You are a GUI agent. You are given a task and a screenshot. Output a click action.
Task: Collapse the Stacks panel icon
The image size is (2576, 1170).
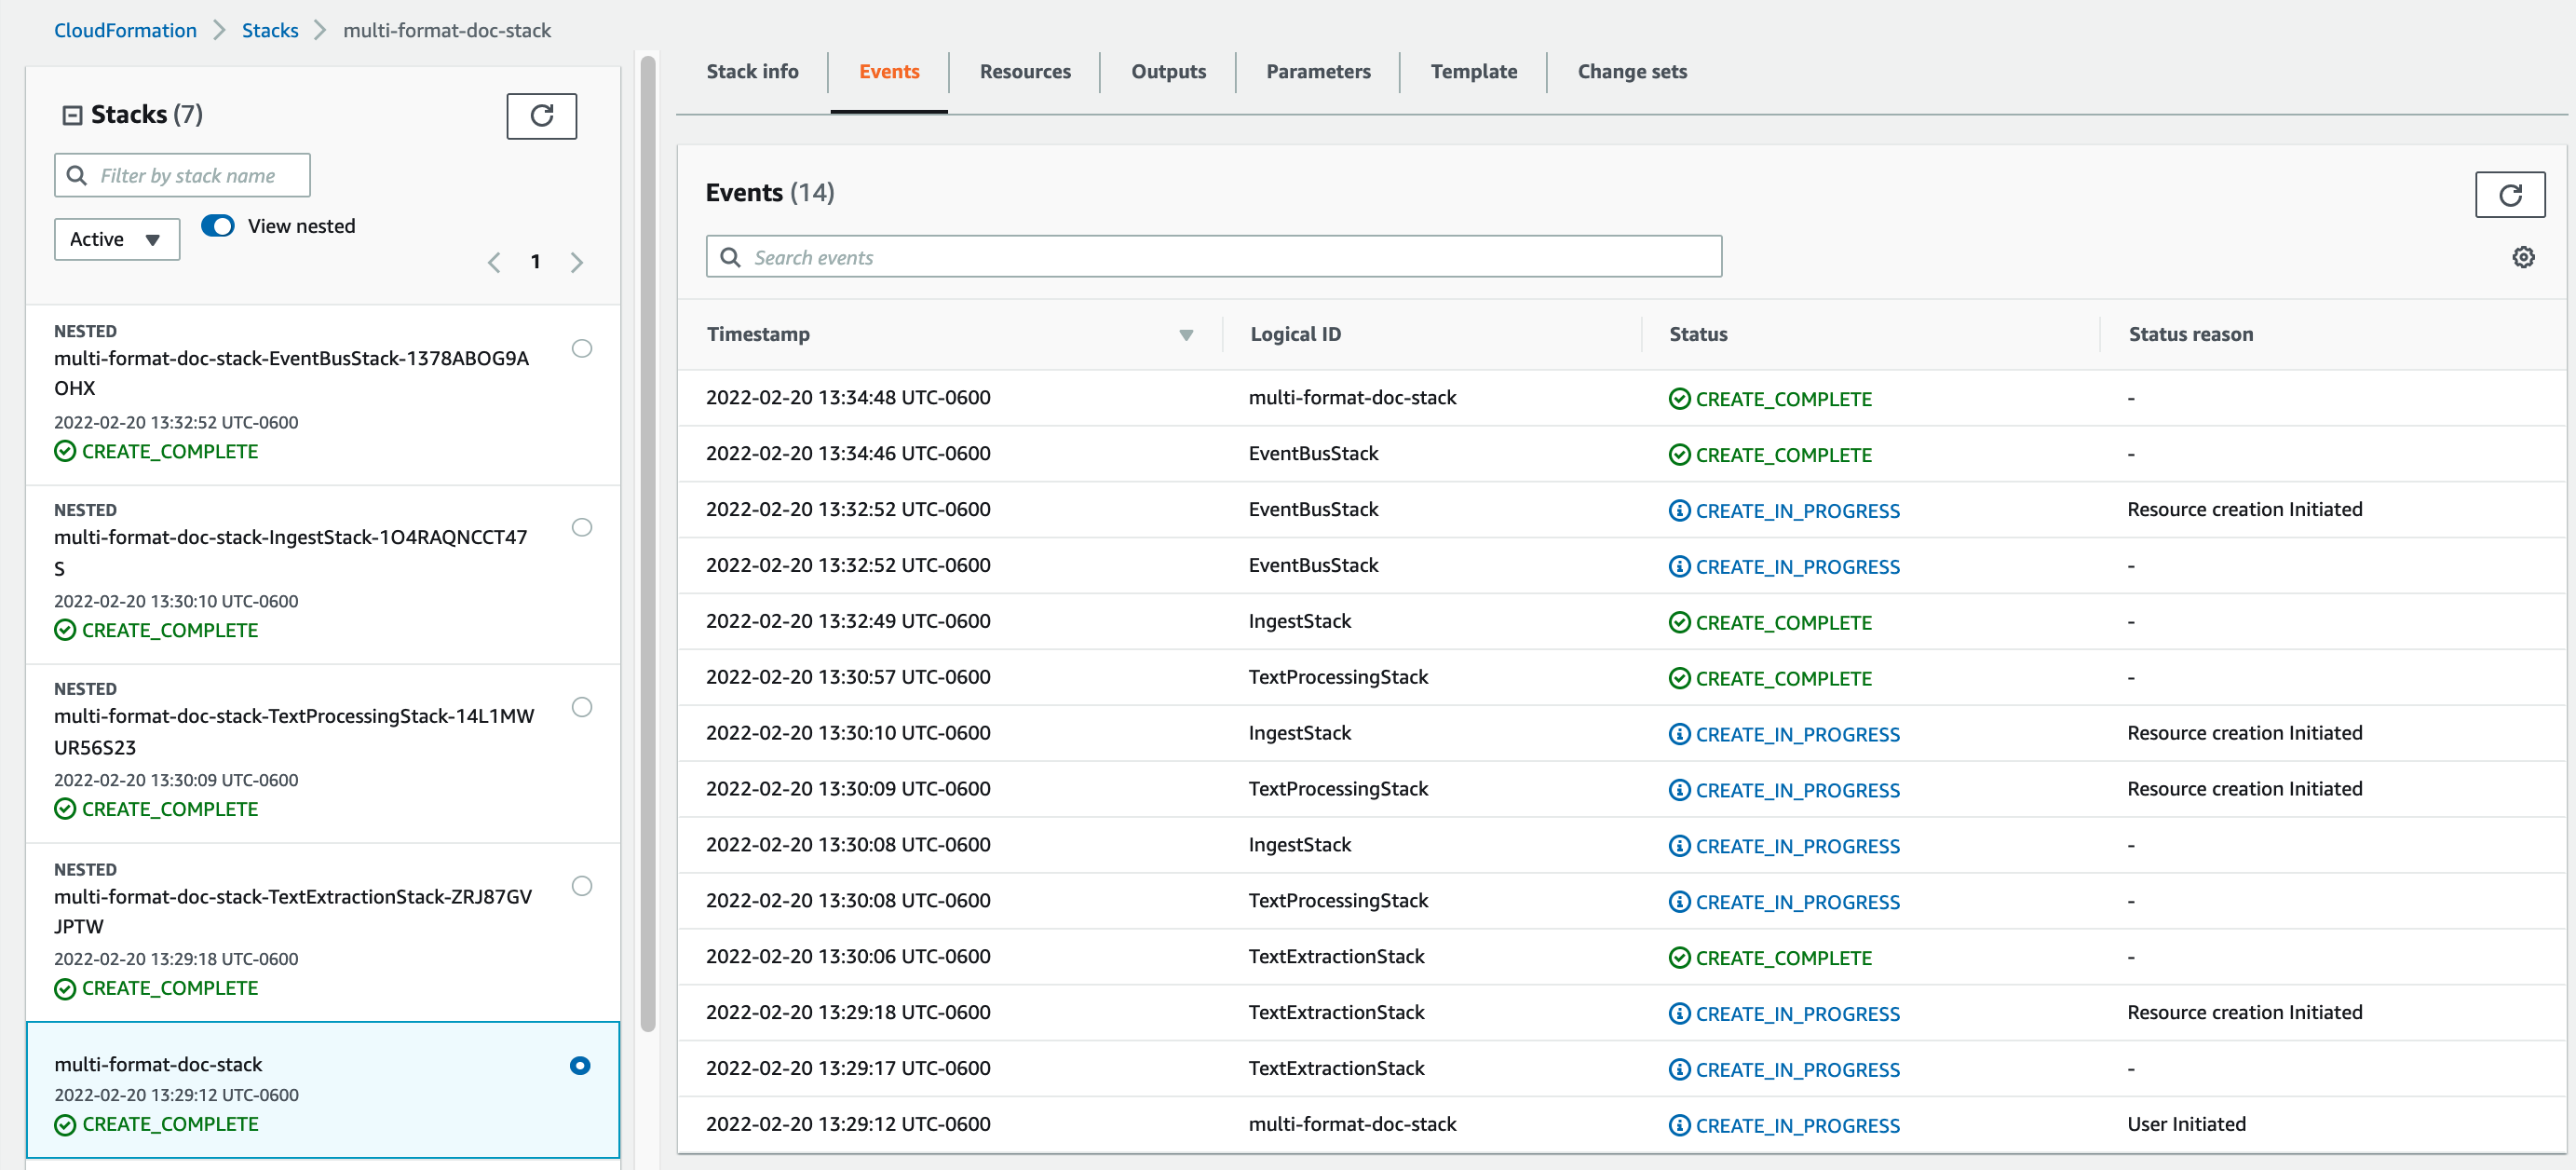[x=72, y=115]
